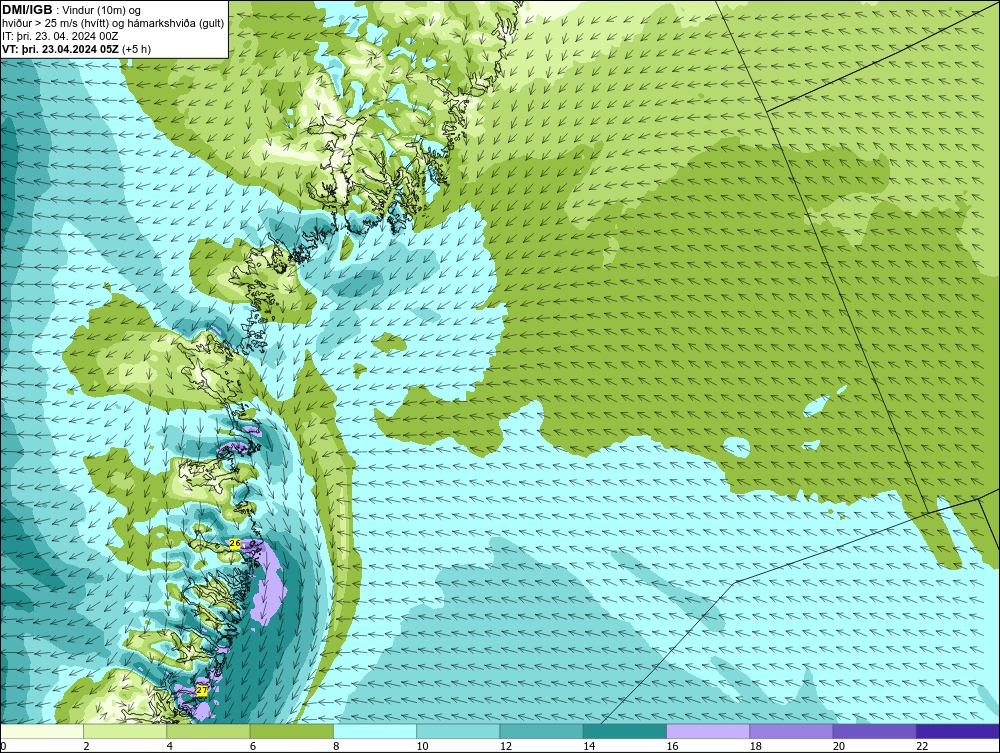Viewport: 1000px width, 753px height.
Task: Click the legend scale label 16
Action: (672, 747)
